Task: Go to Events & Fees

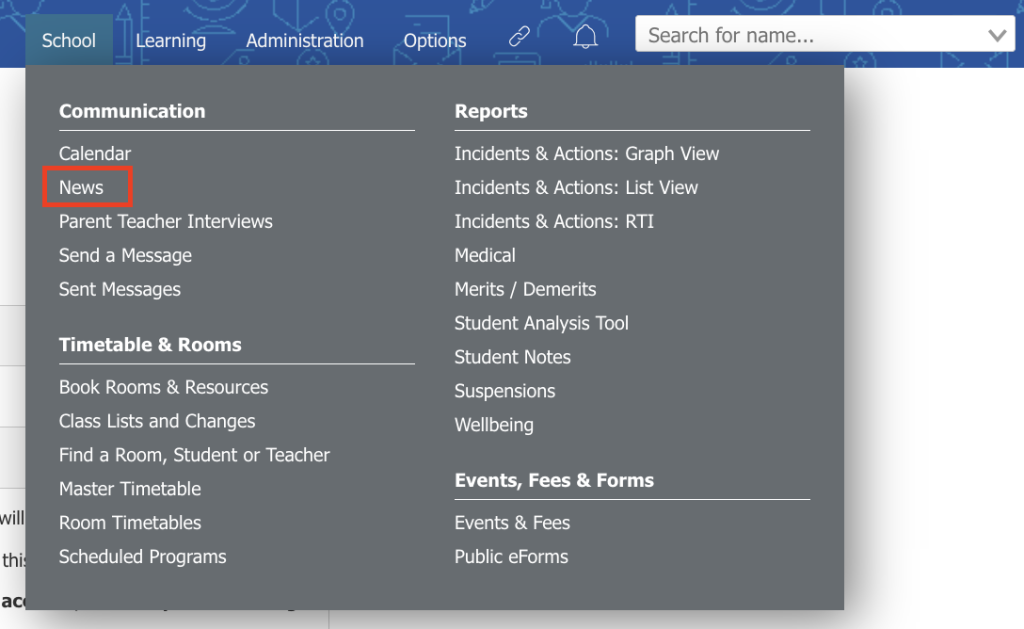Action: [512, 523]
